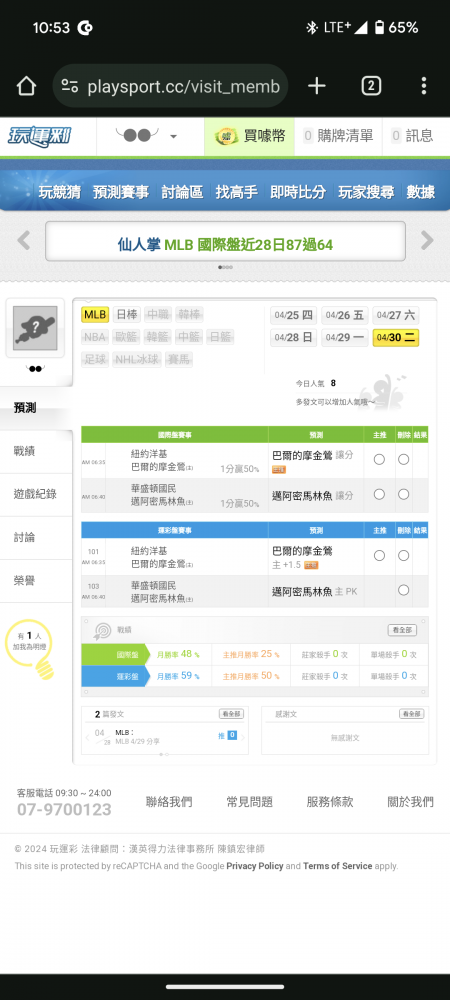Click the target icon next to 戰績 header
Screen dimensions: 450x1000
point(102,630)
